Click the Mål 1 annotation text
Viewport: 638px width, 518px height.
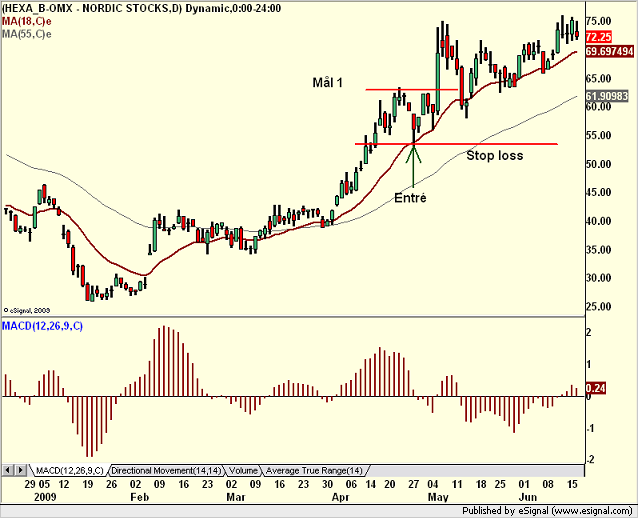[328, 83]
